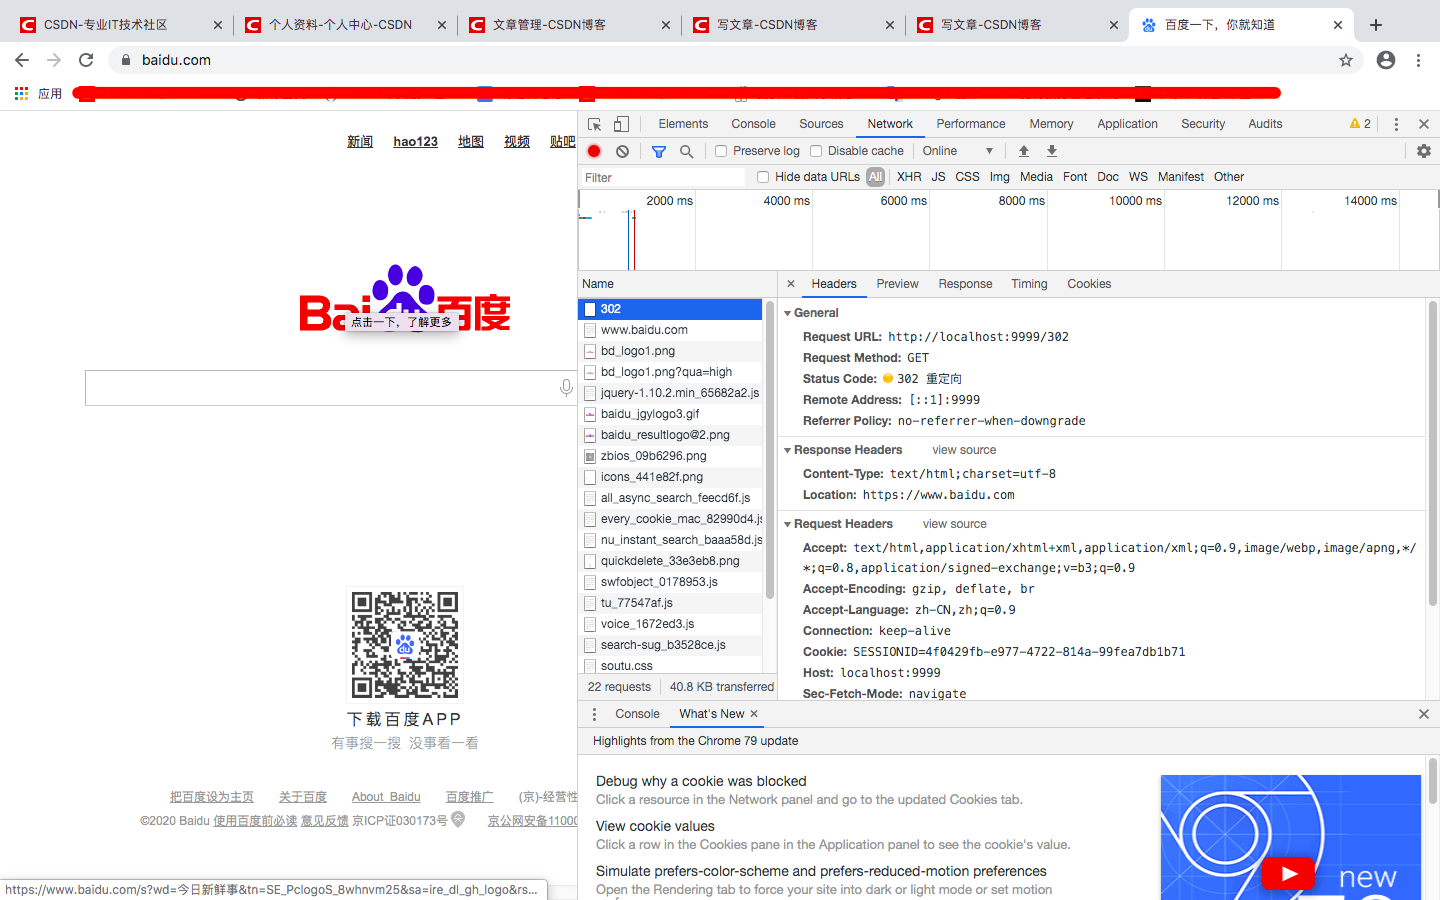This screenshot has width=1440, height=900.
Task: Open the hao123 link on Baidu
Action: (x=415, y=142)
